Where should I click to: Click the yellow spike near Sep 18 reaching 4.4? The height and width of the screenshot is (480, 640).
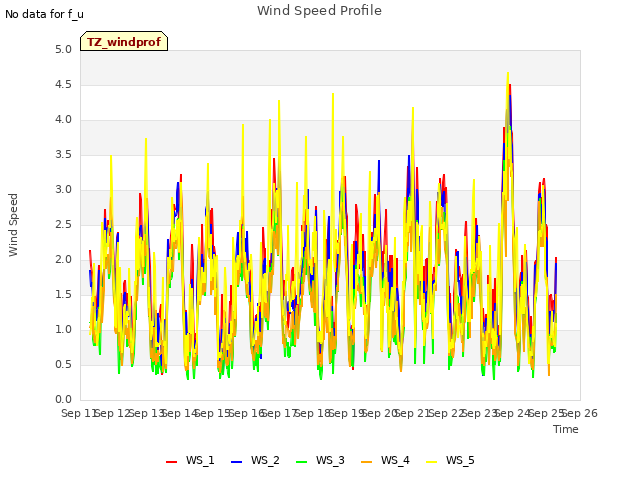(x=333, y=95)
